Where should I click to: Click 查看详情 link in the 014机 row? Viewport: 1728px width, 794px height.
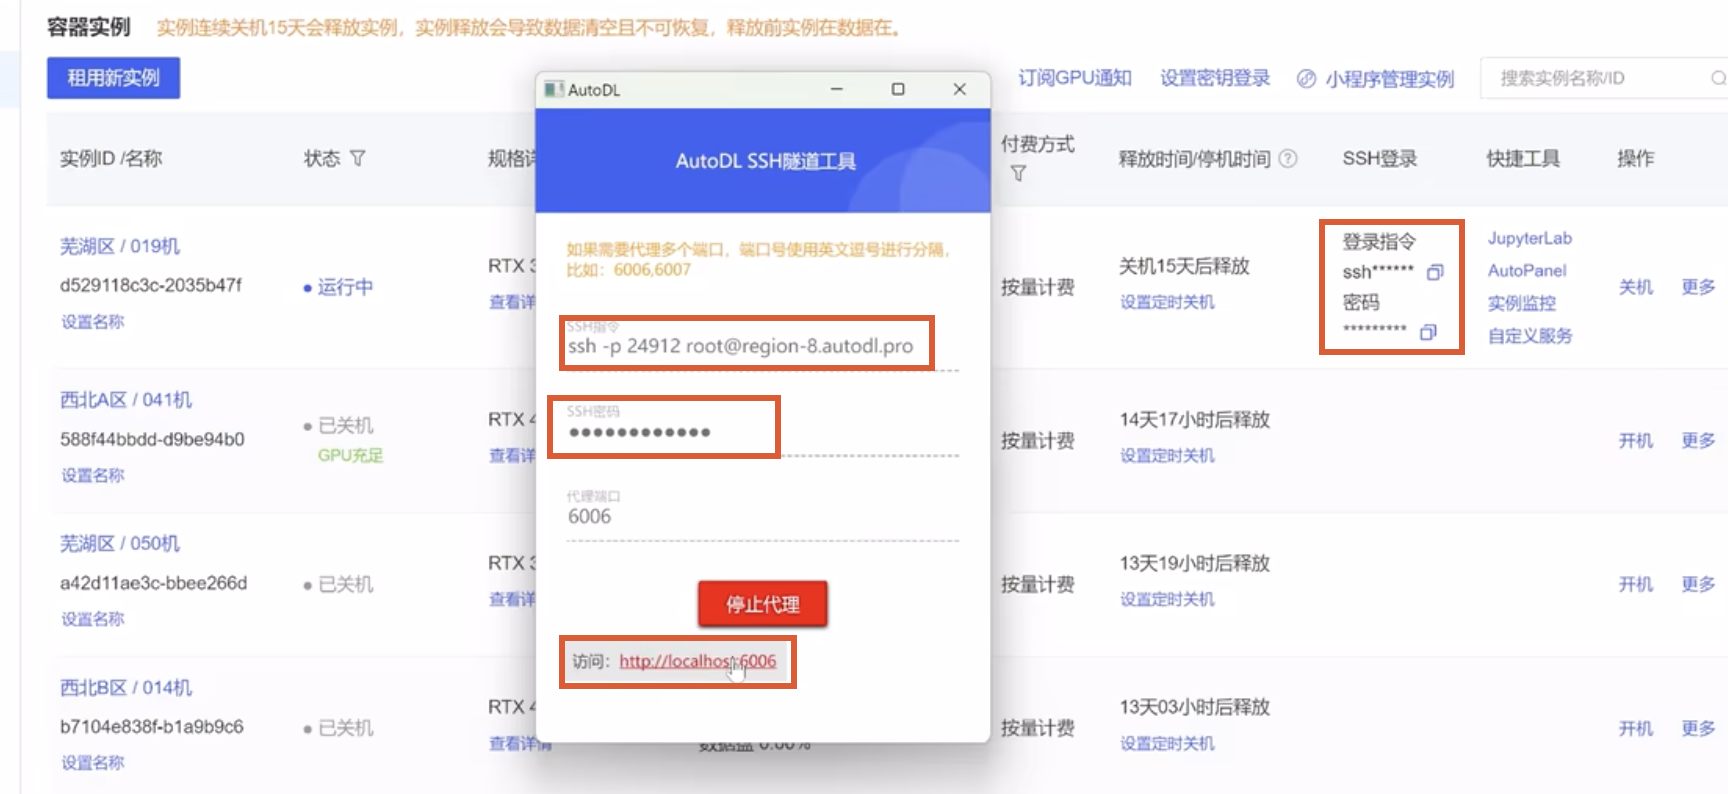pos(520,743)
